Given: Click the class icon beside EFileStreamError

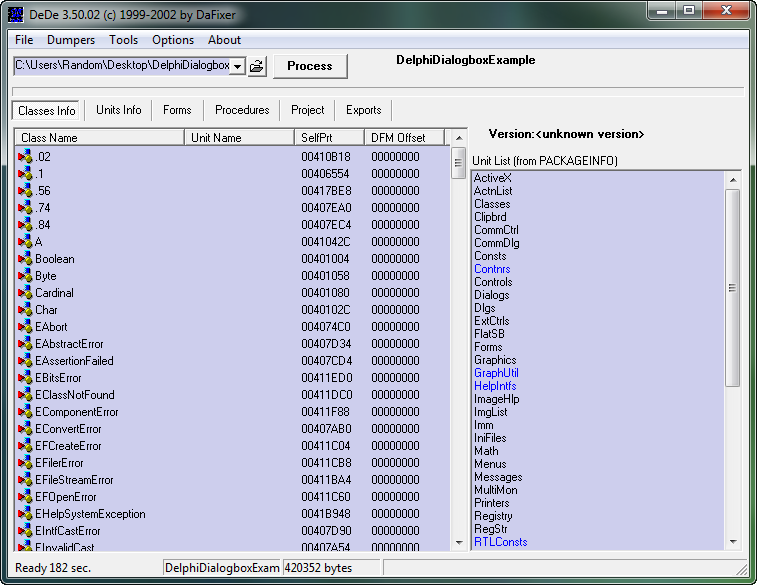Looking at the screenshot, I should click(x=25, y=480).
